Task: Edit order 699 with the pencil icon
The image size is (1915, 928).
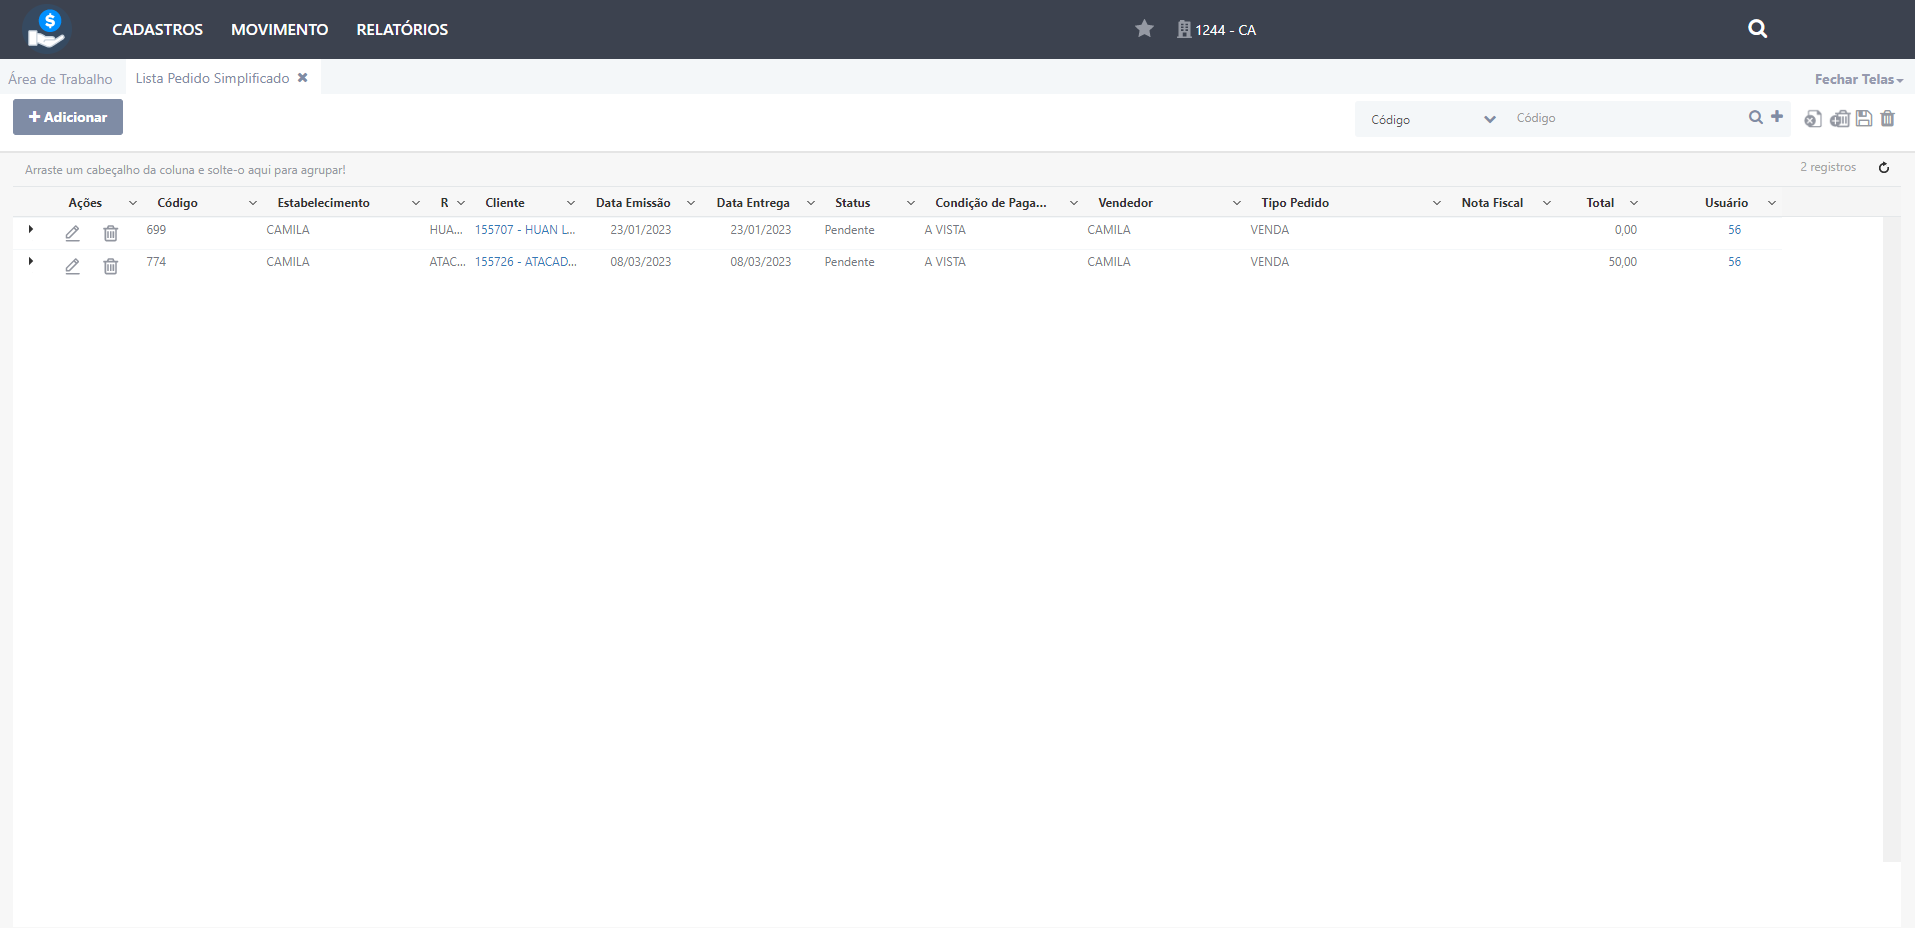Action: pyautogui.click(x=72, y=233)
